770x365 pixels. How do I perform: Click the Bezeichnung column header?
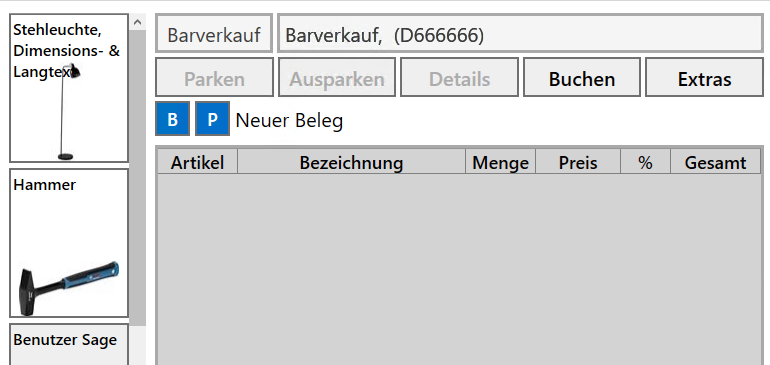pos(351,162)
